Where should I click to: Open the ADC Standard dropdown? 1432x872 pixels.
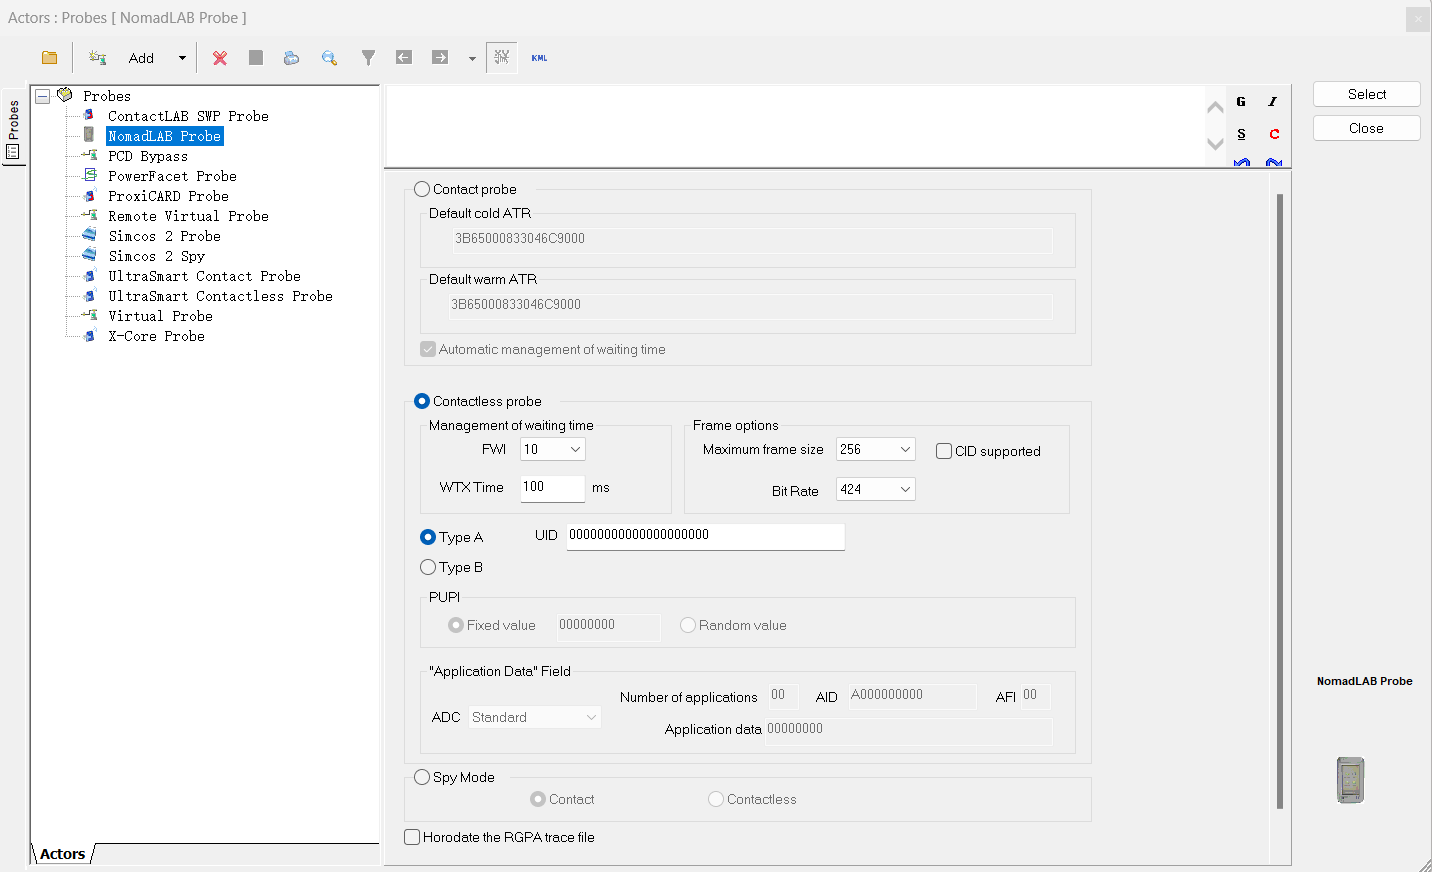coord(535,717)
